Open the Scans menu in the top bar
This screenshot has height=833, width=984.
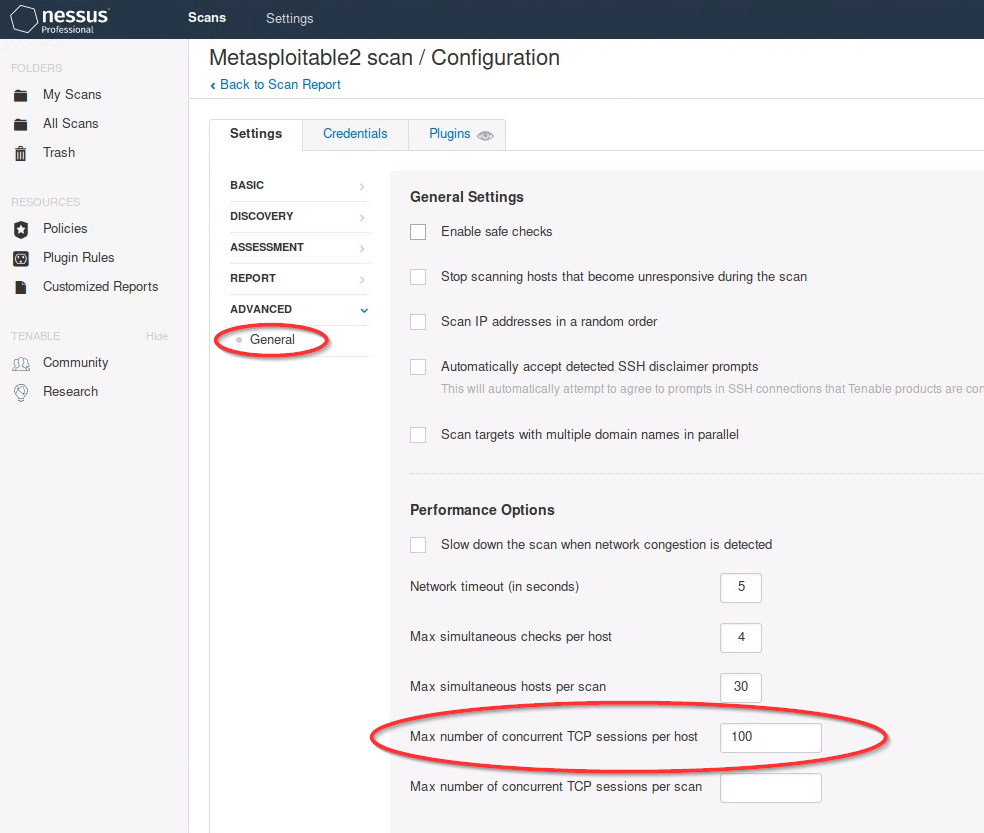tap(207, 18)
